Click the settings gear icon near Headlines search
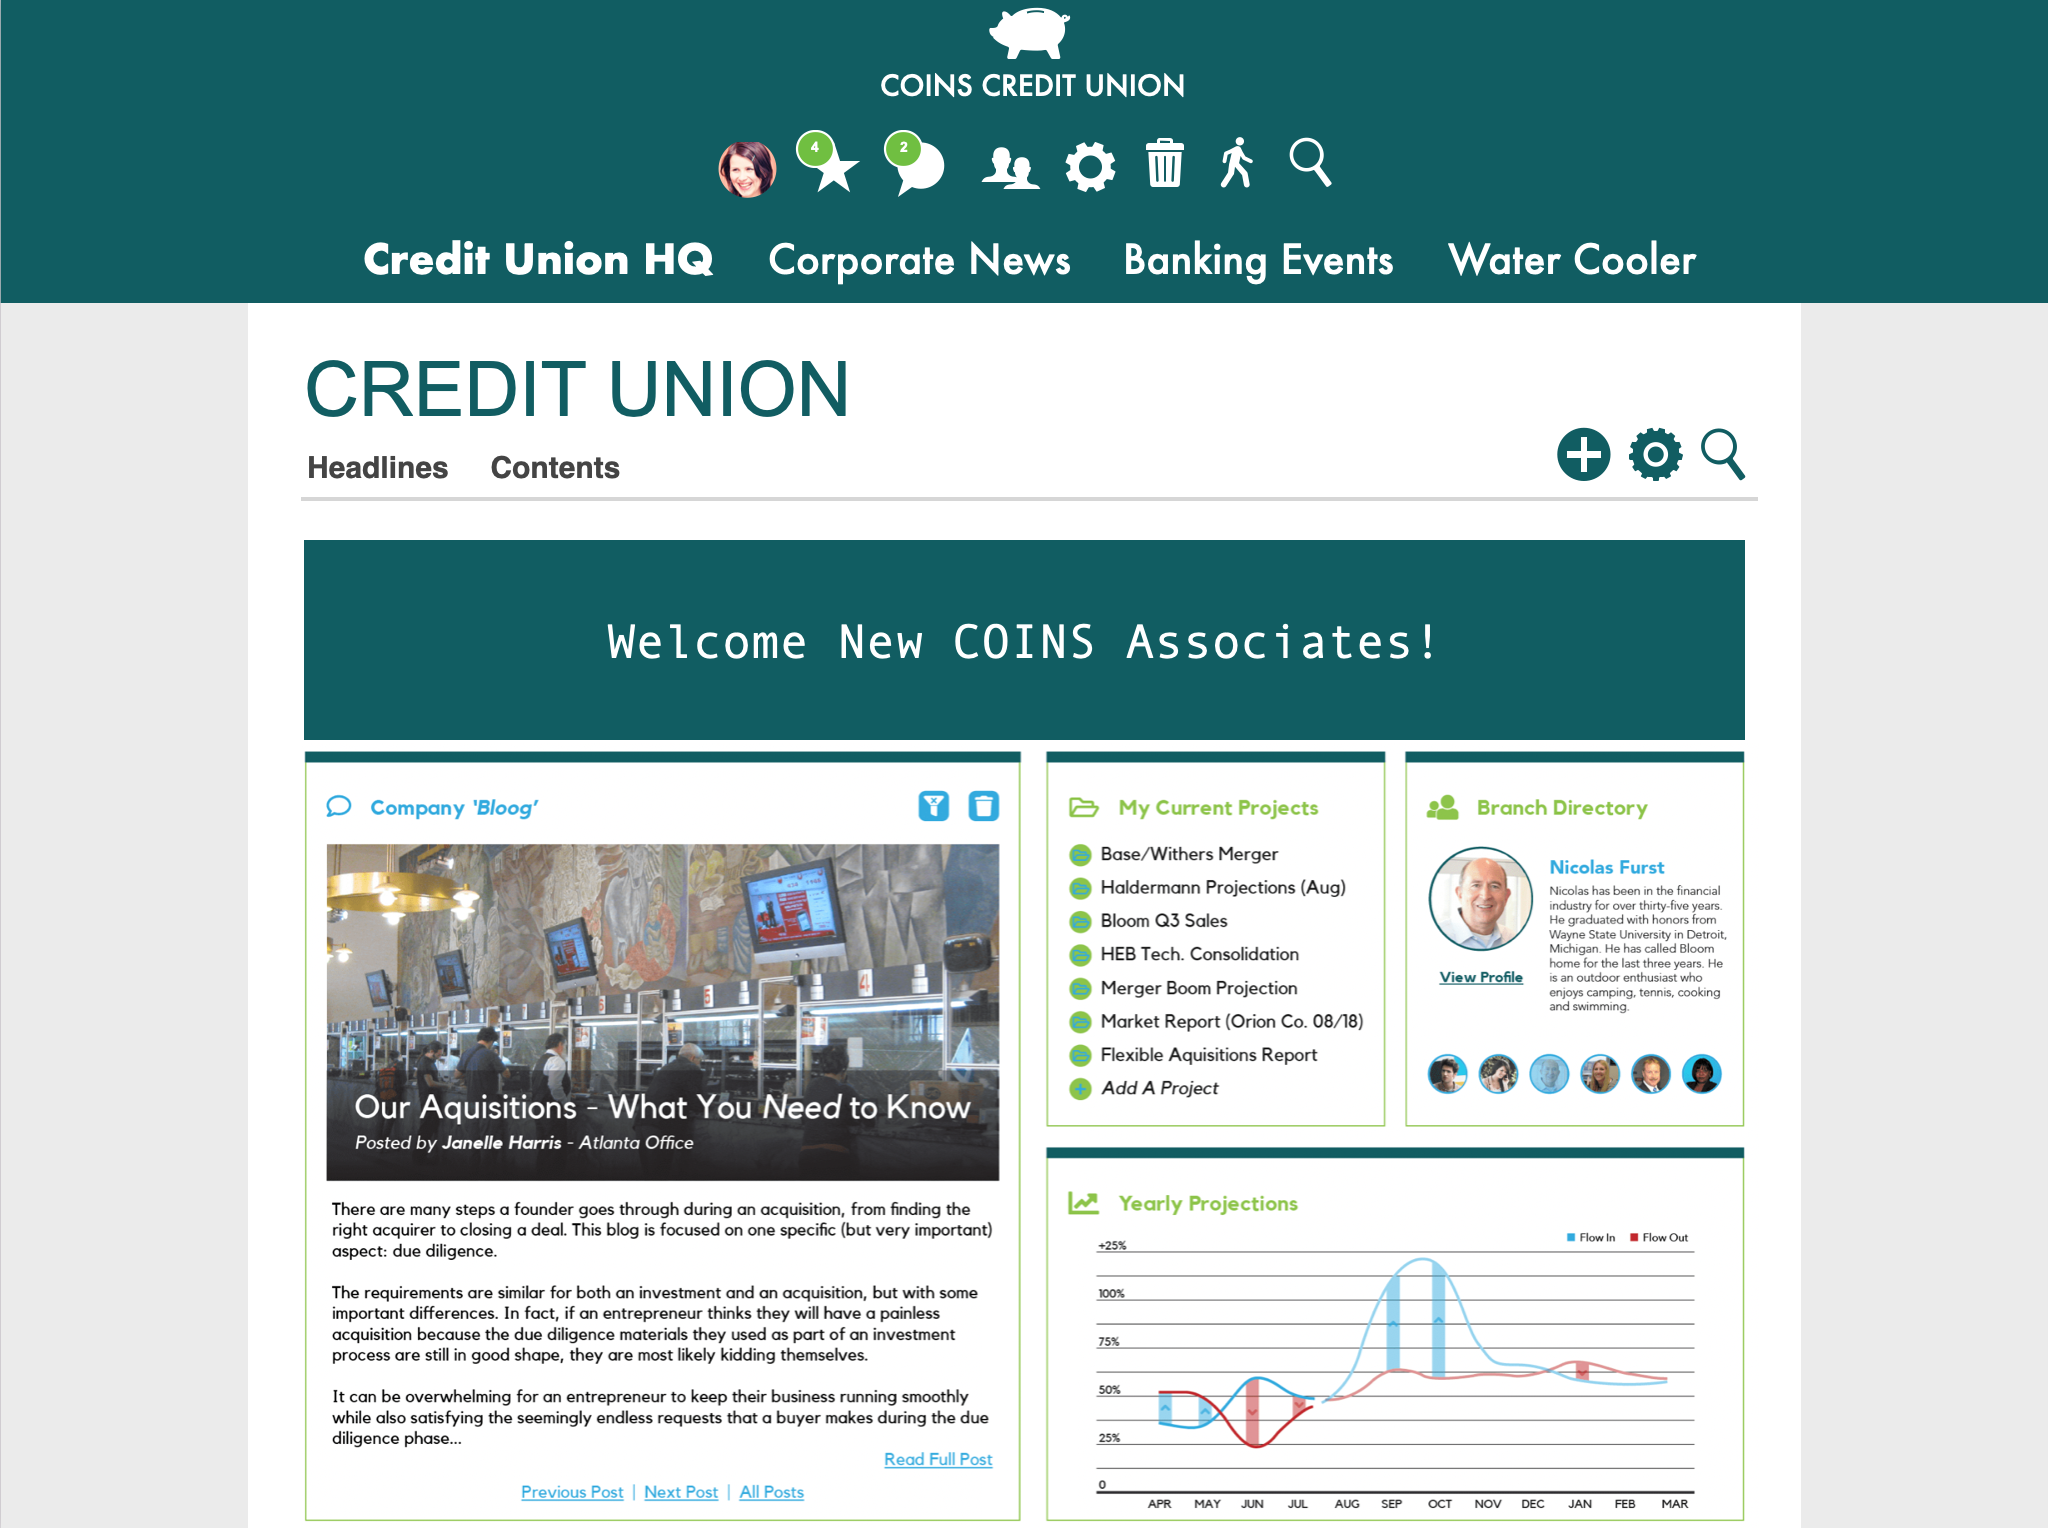The image size is (2048, 1528). coord(1655,456)
